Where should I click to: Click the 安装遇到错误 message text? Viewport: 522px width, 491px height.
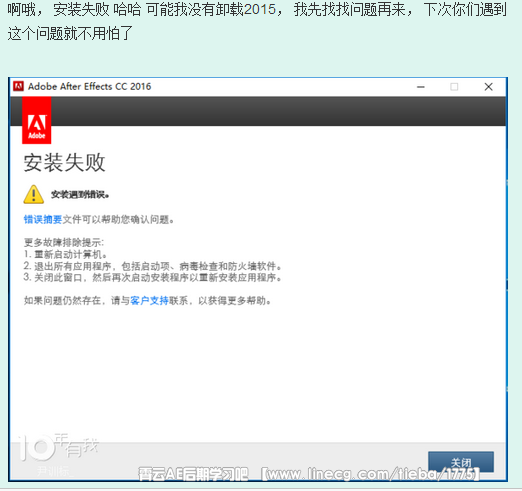pos(80,194)
